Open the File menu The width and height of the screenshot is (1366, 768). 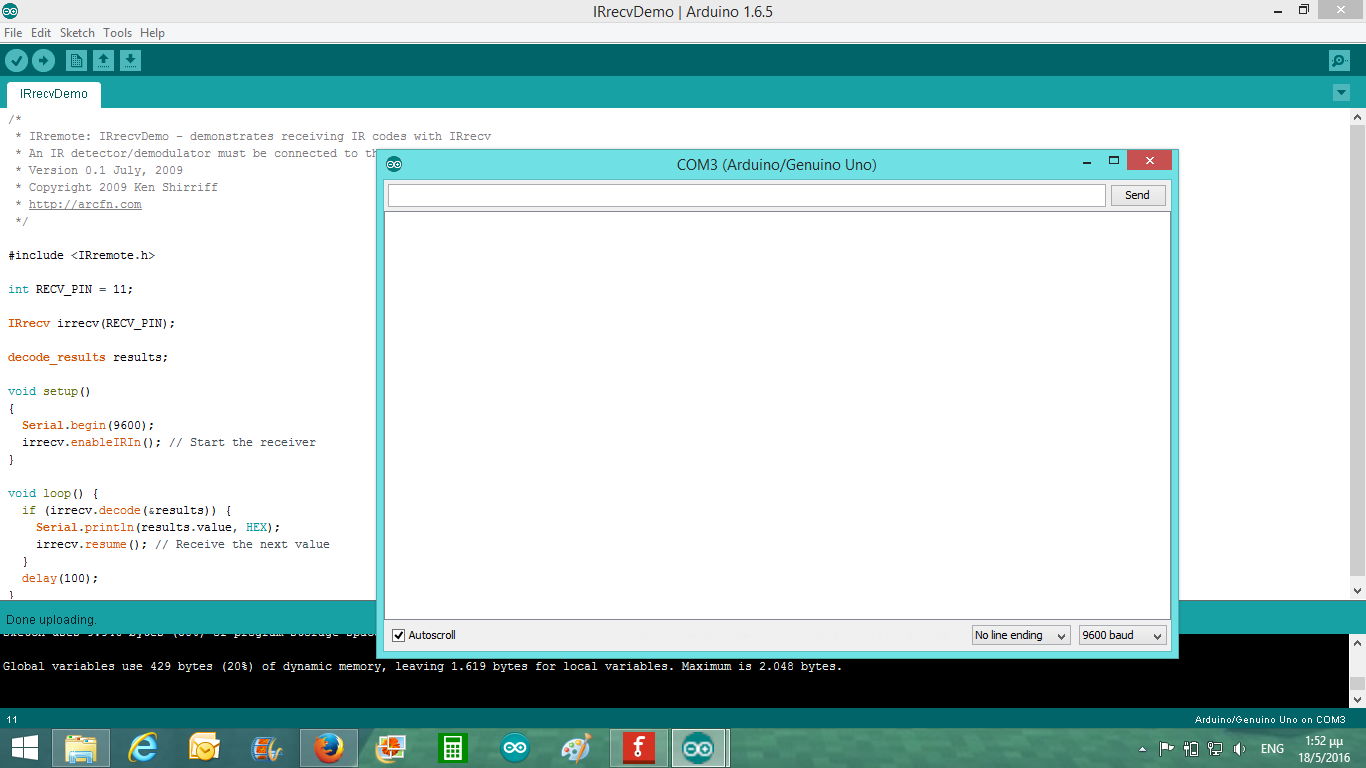coord(13,33)
